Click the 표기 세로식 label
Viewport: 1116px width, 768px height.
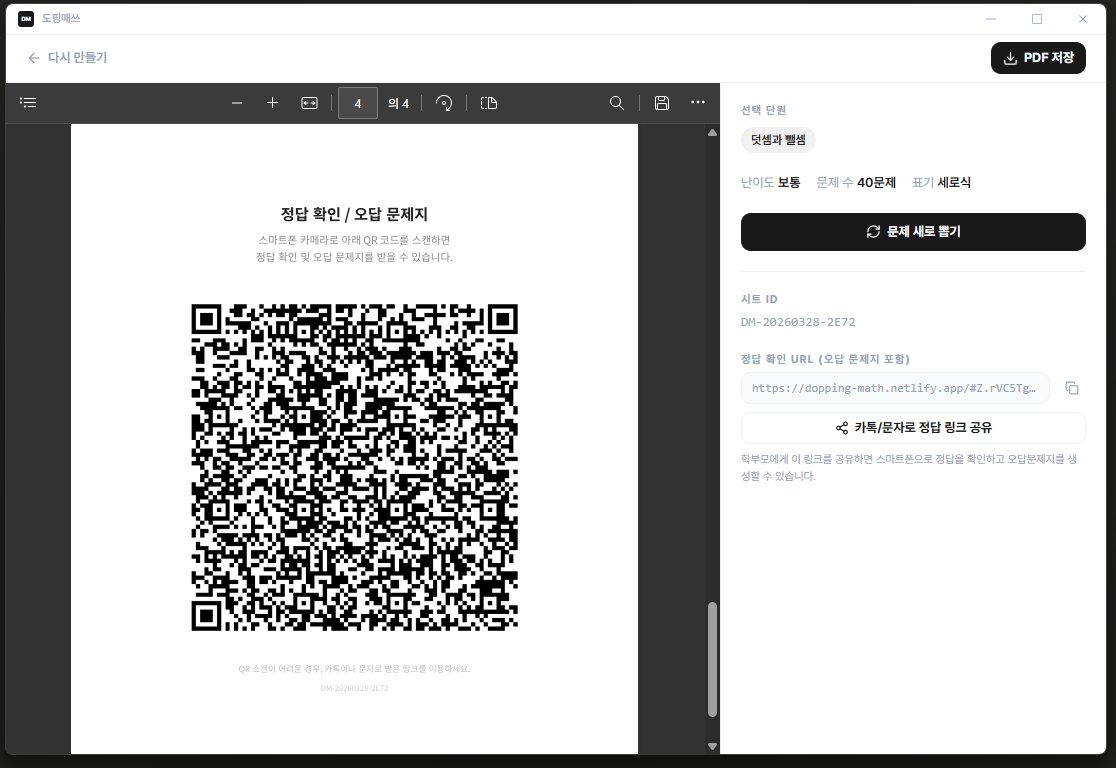tap(941, 182)
